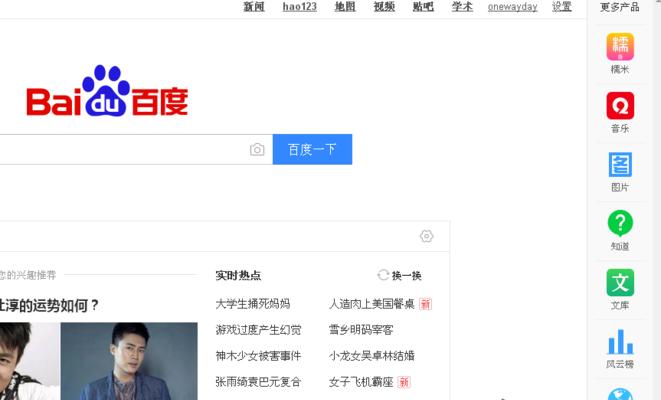
Task: Open the photo of man in blue jacket
Action: [129, 361]
